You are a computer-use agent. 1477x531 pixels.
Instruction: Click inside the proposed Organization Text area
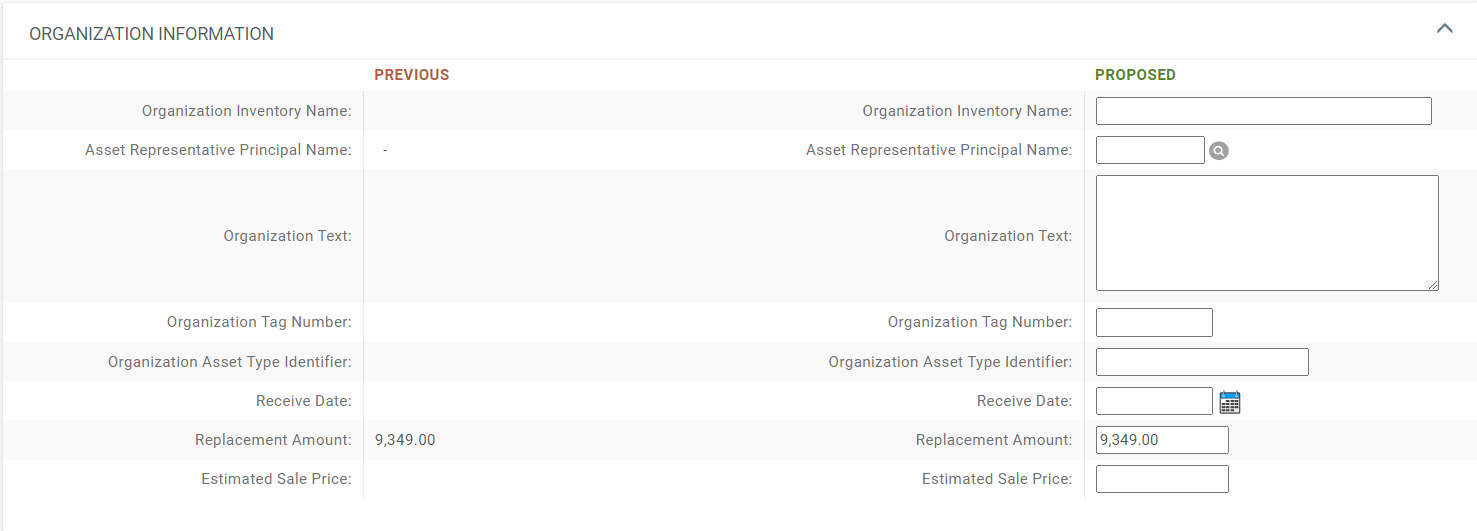(x=1267, y=233)
